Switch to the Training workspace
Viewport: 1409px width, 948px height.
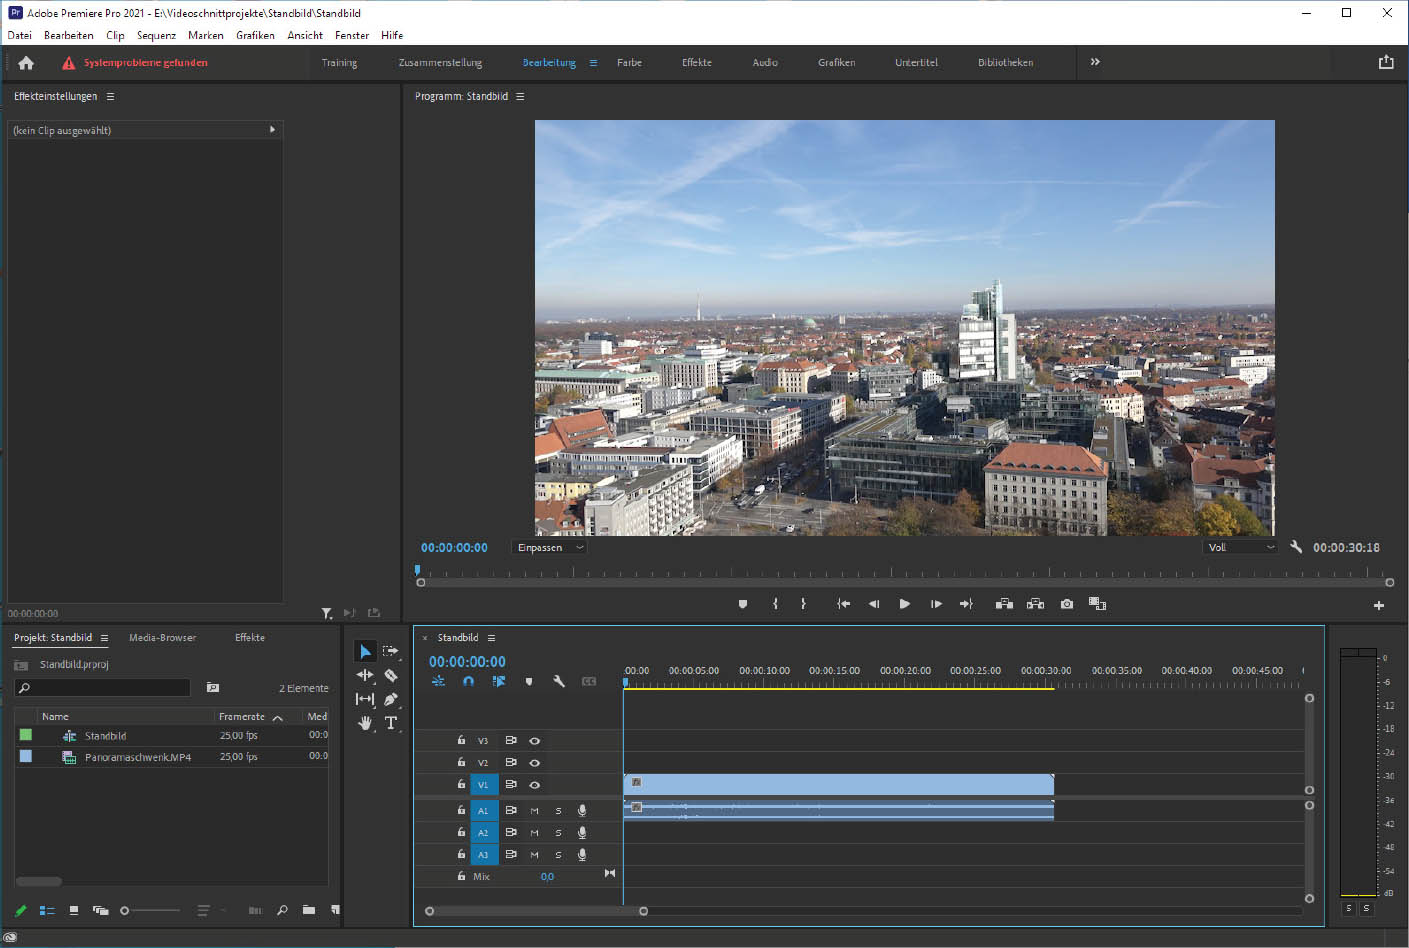coord(339,62)
